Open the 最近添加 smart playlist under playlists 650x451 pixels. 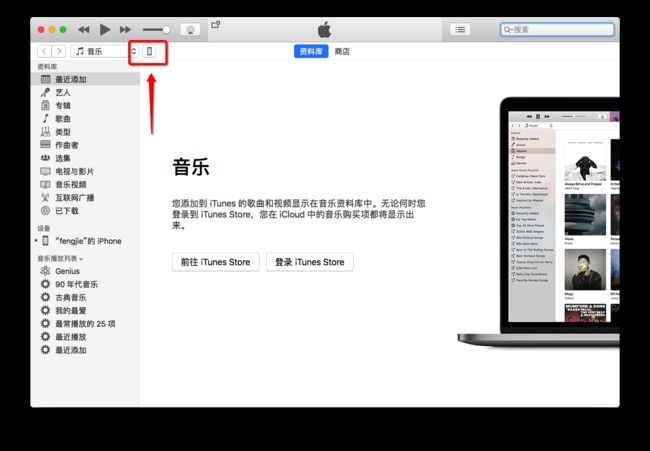tap(85, 350)
